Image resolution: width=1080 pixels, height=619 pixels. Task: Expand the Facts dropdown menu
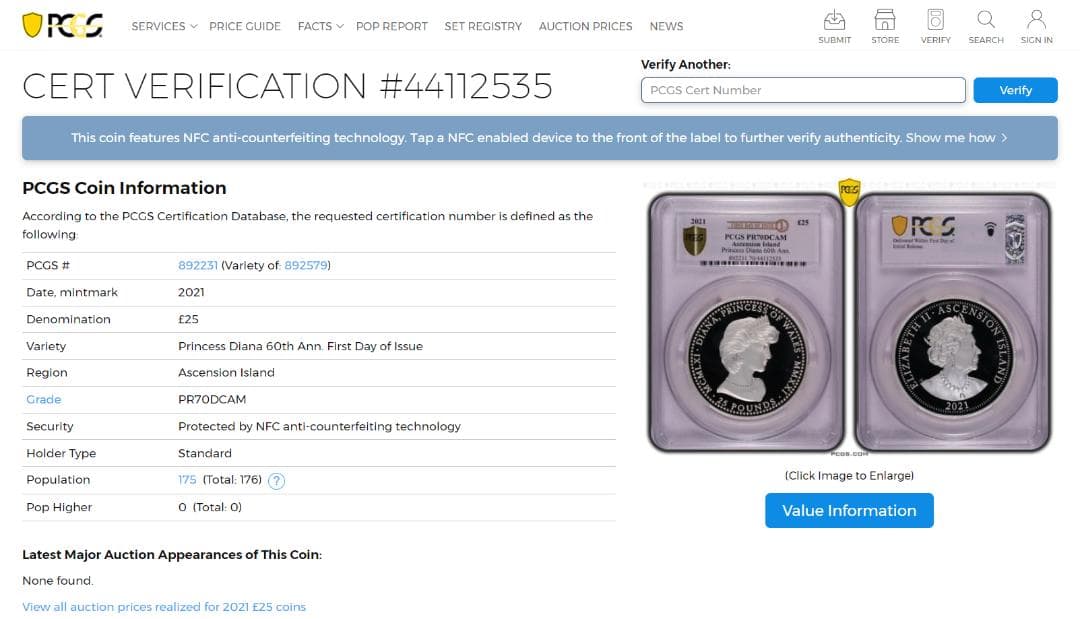point(320,26)
